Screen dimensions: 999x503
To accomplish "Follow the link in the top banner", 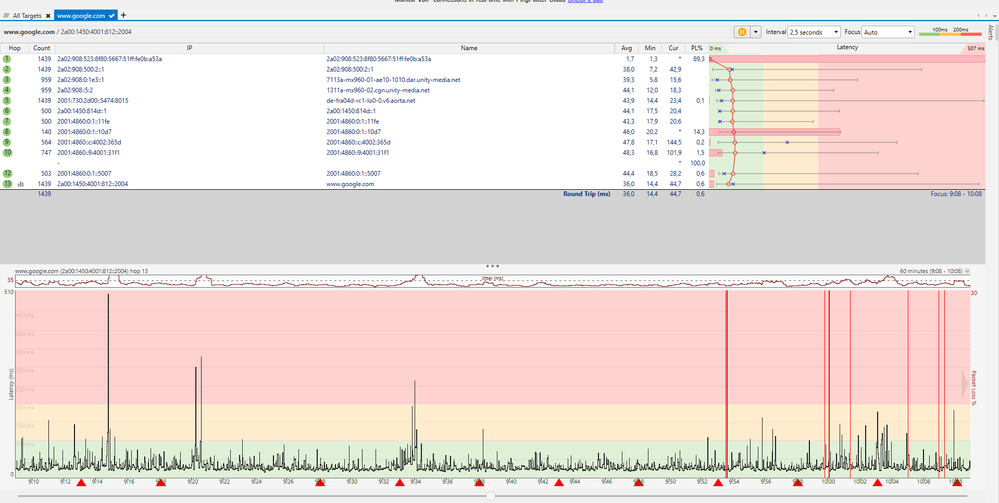I will 586,1.
